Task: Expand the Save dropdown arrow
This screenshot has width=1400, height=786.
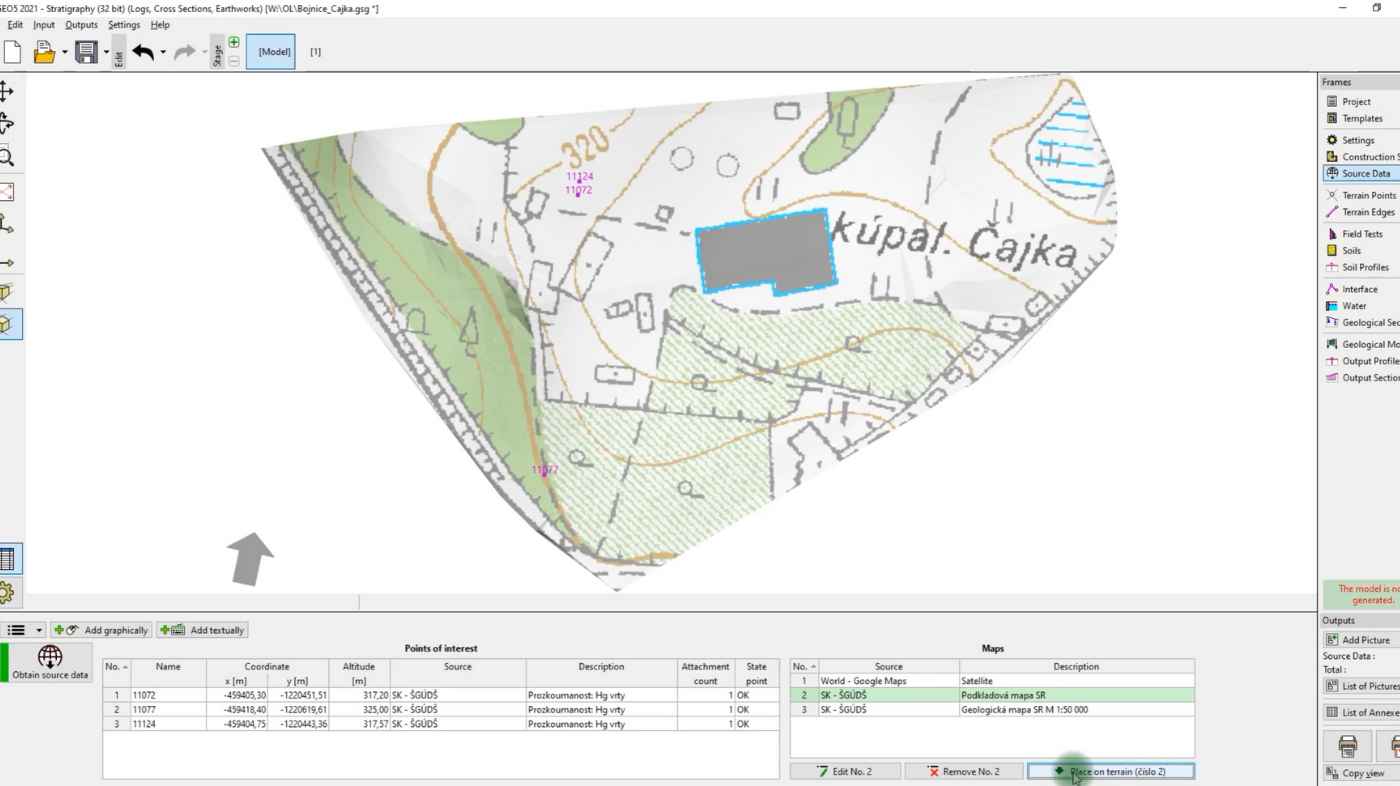Action: click(106, 52)
